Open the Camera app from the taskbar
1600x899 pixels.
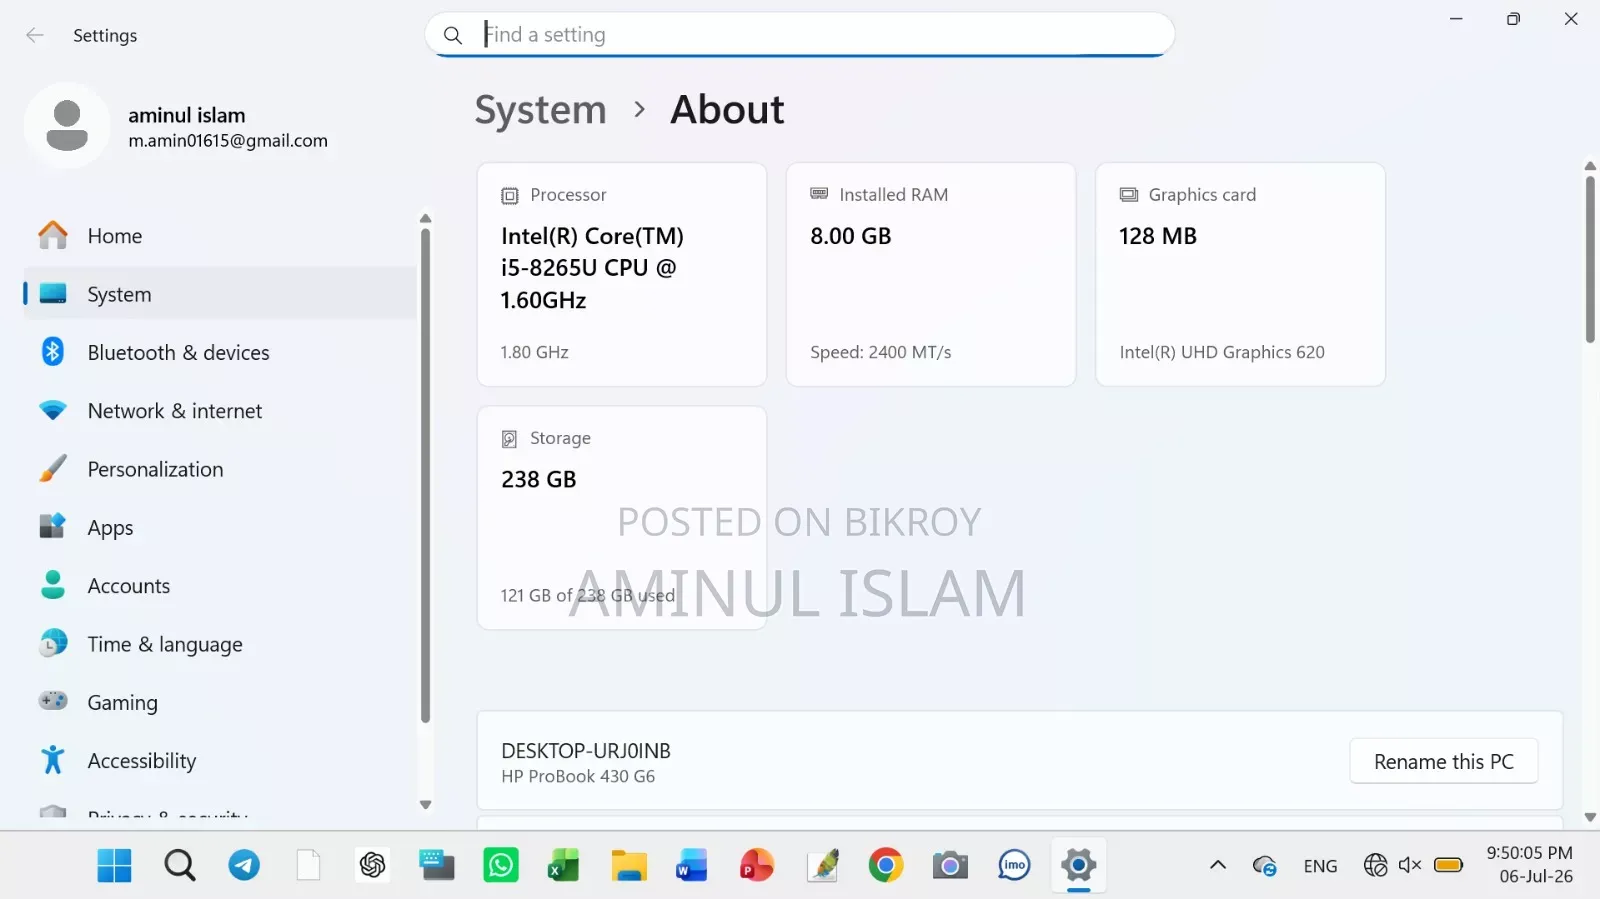pyautogui.click(x=950, y=865)
